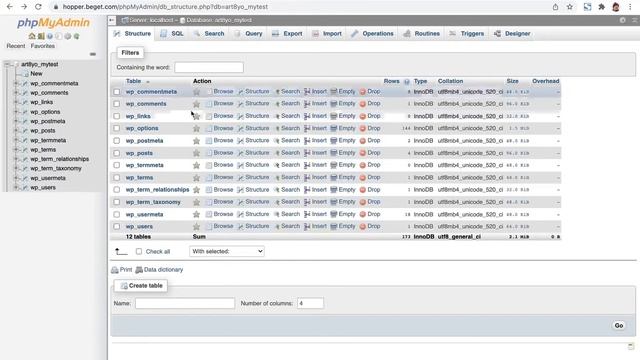Sort by the Table column header
The height and width of the screenshot is (360, 640).
[133, 81]
